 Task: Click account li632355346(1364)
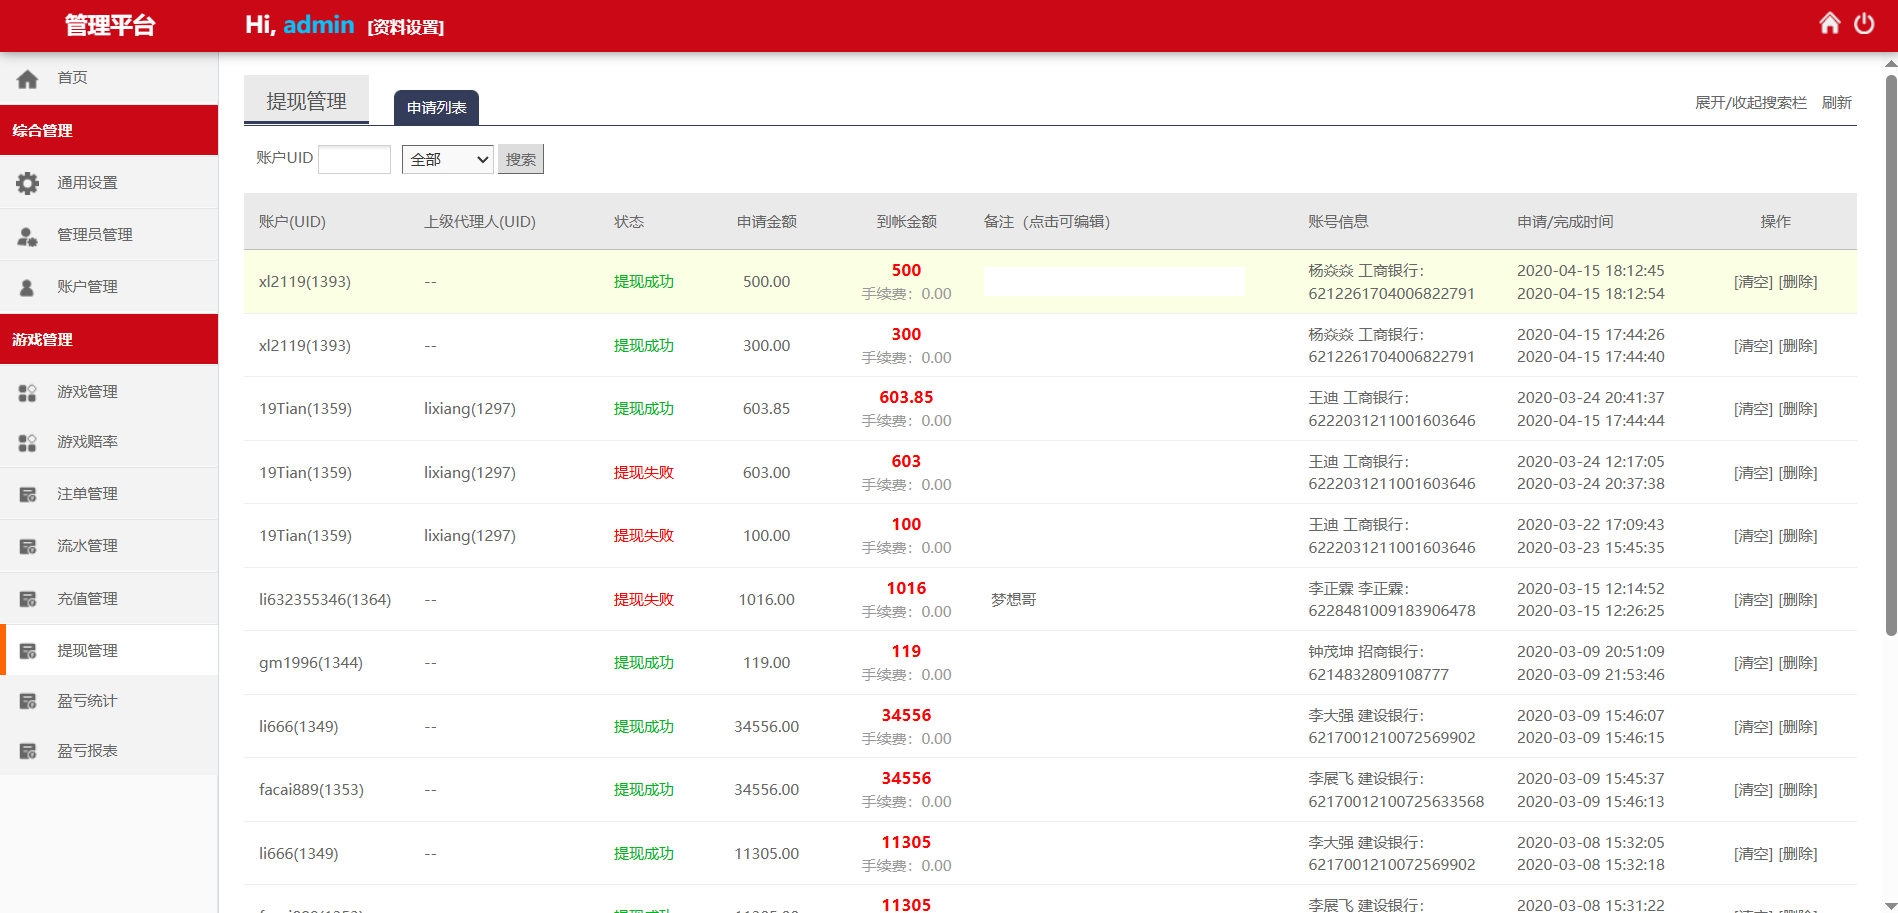click(325, 600)
